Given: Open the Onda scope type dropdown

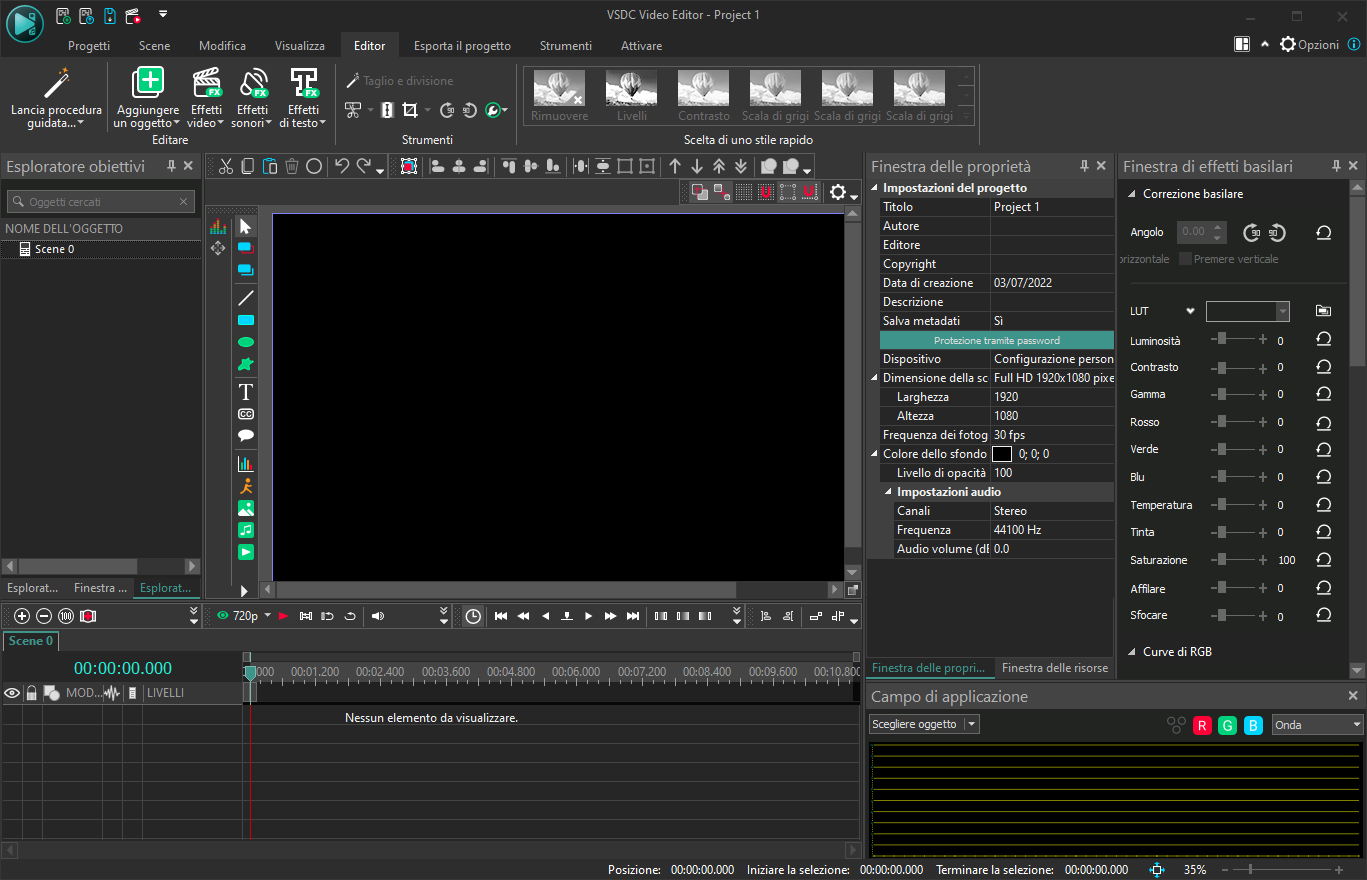Looking at the screenshot, I should tap(1317, 725).
